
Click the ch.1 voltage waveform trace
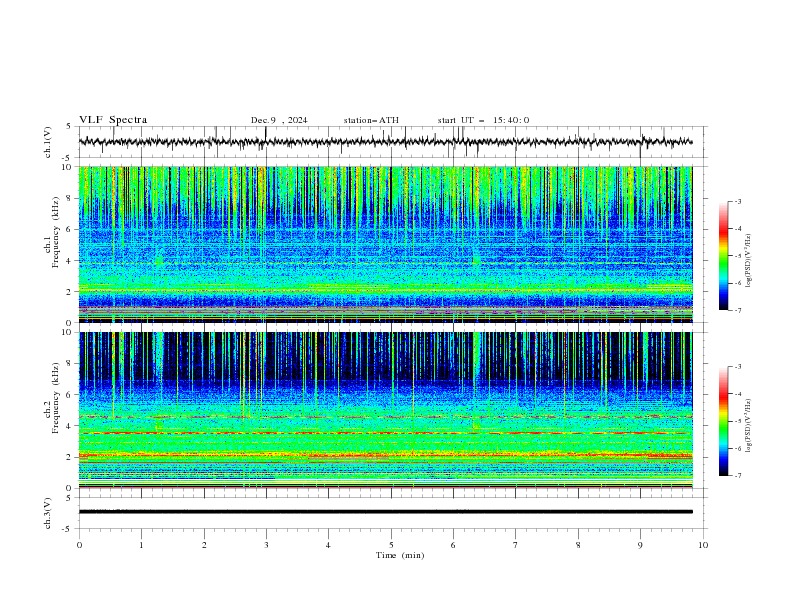(x=385, y=142)
